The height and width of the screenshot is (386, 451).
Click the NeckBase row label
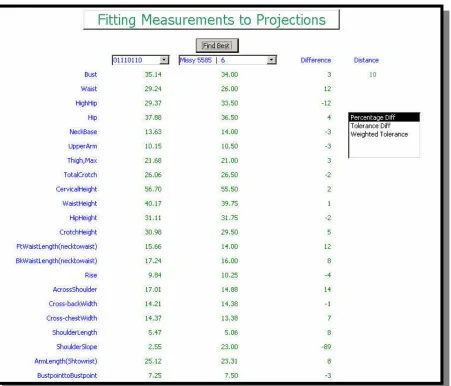[x=83, y=132]
